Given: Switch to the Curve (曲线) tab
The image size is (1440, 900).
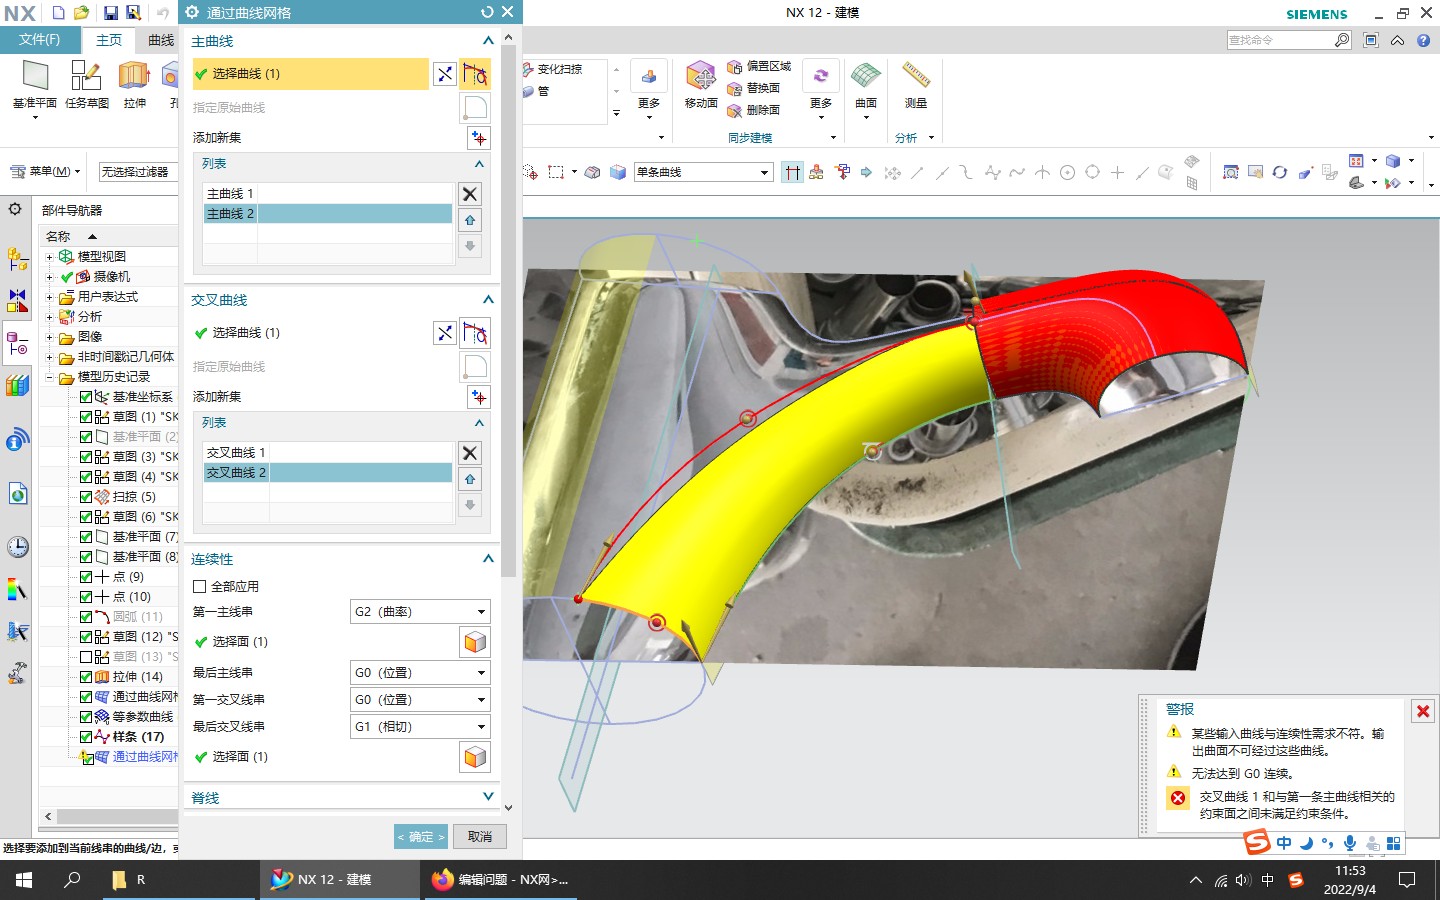Looking at the screenshot, I should (161, 40).
